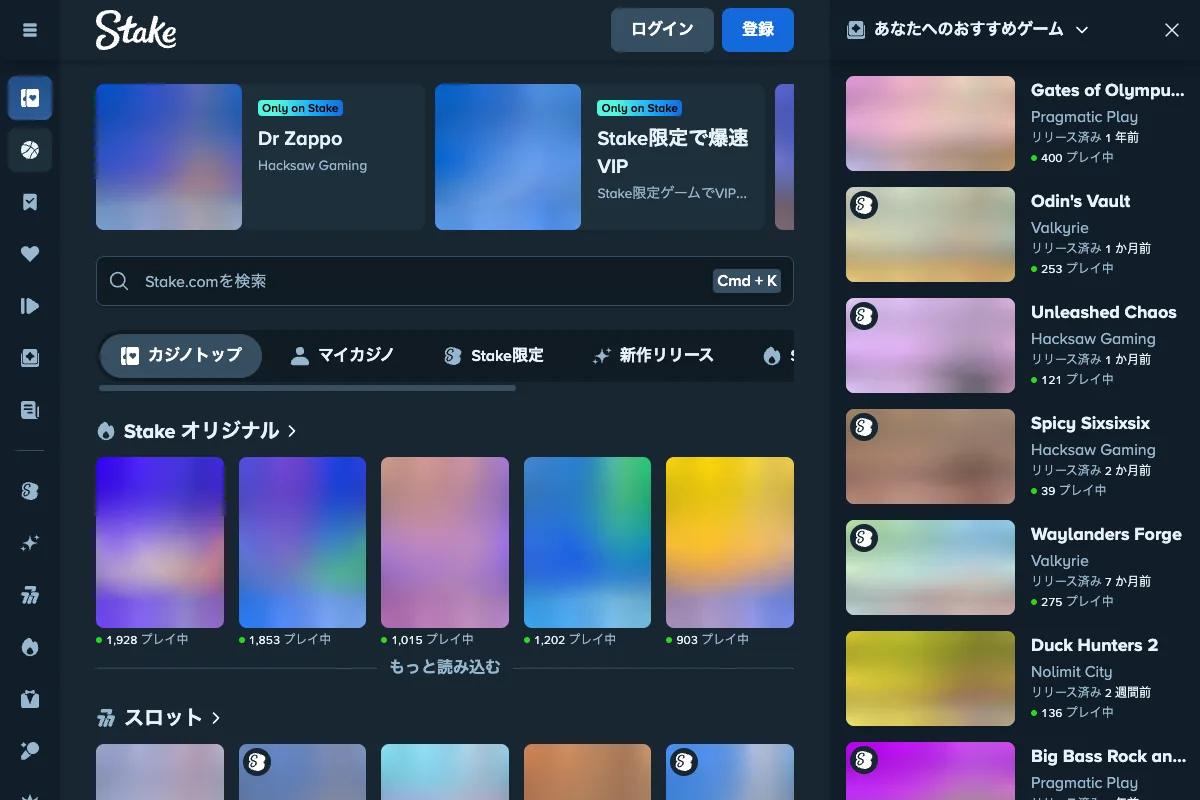This screenshot has height=800, width=1200.
Task: Open Odin's Vault thumbnail in recommendations
Action: click(930, 234)
